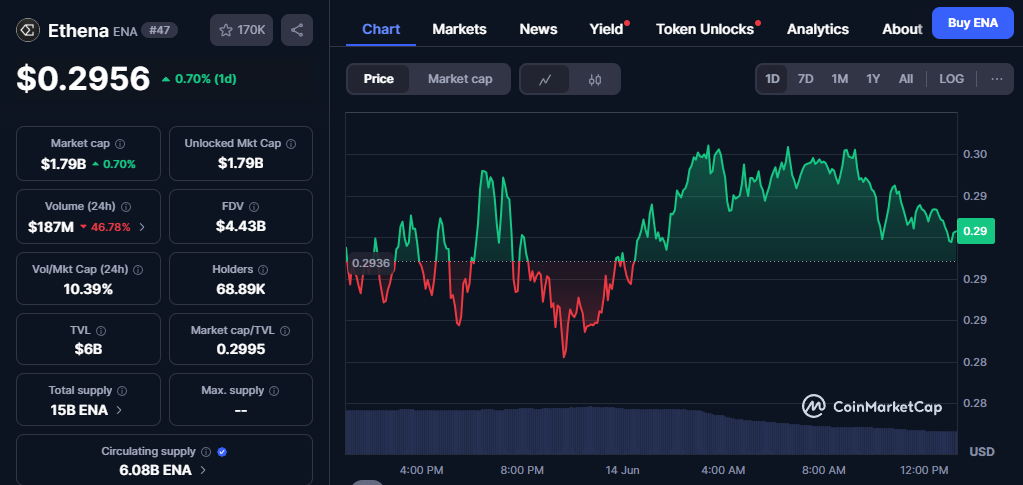This screenshot has width=1023, height=485.
Task: Click the 0.2995 Market cap/TVL value
Action: click(x=241, y=349)
